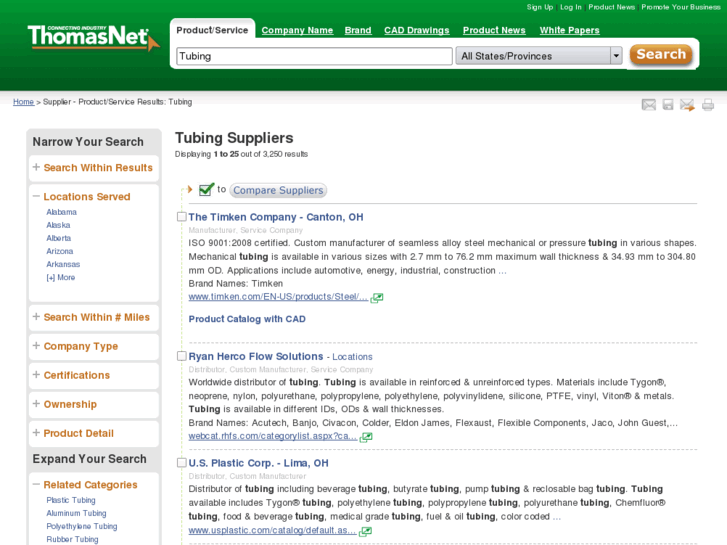This screenshot has height=545, width=727.
Task: Switch to the CAD Drawings tab
Action: tap(417, 30)
